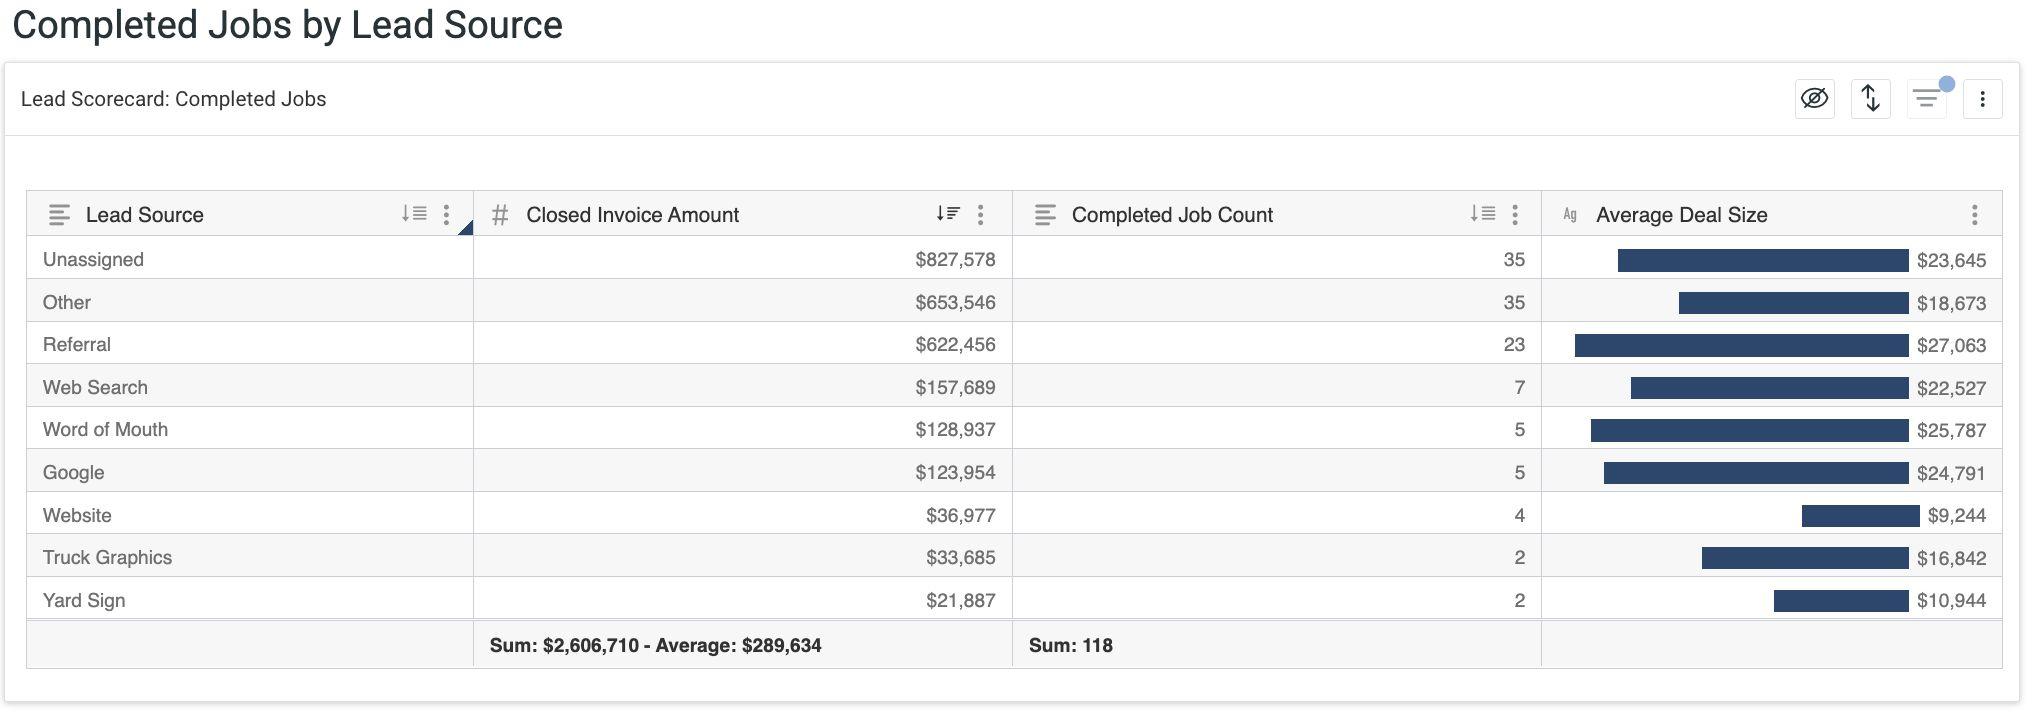Click the Lead Scorecard: Completed Jobs title
This screenshot has width=2034, height=714.
point(173,99)
